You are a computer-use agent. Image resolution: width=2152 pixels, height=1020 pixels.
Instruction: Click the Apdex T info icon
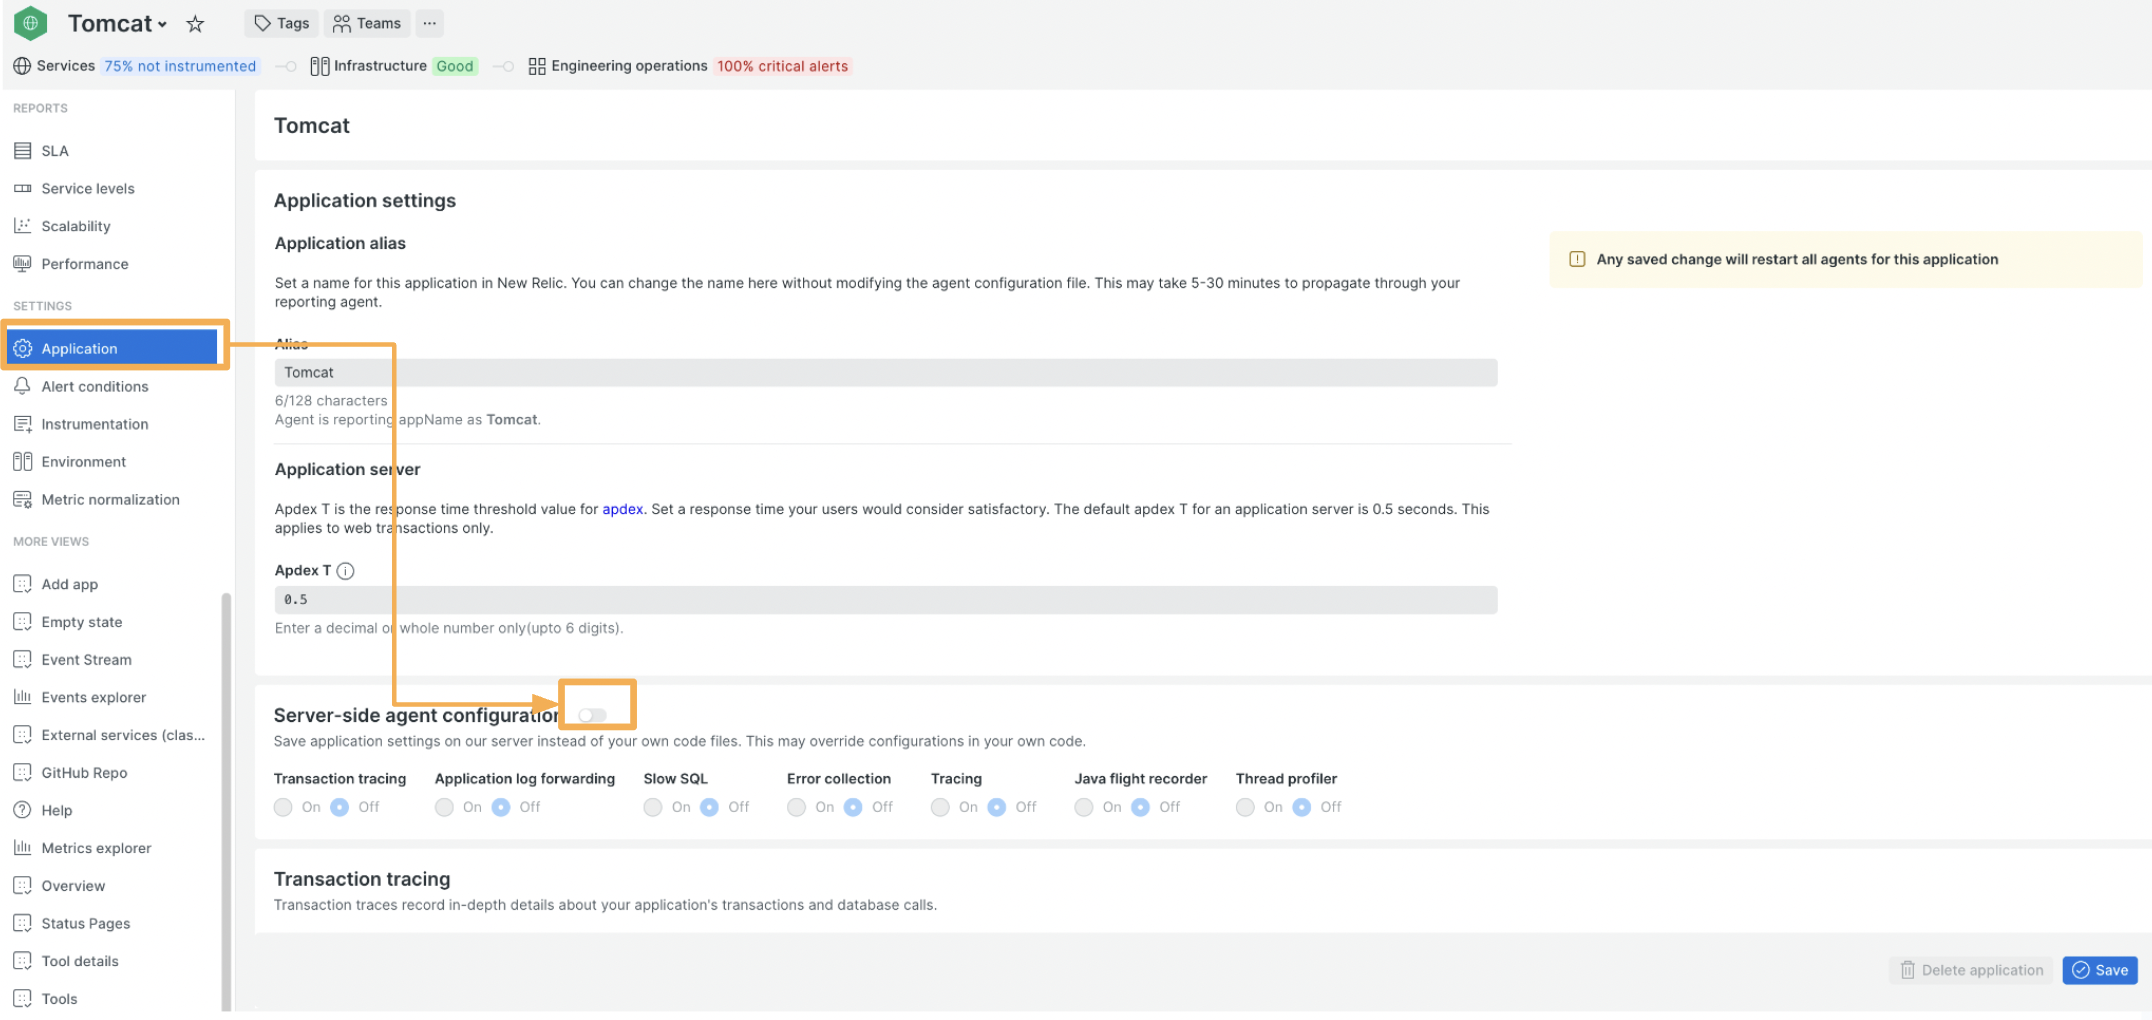tap(345, 571)
